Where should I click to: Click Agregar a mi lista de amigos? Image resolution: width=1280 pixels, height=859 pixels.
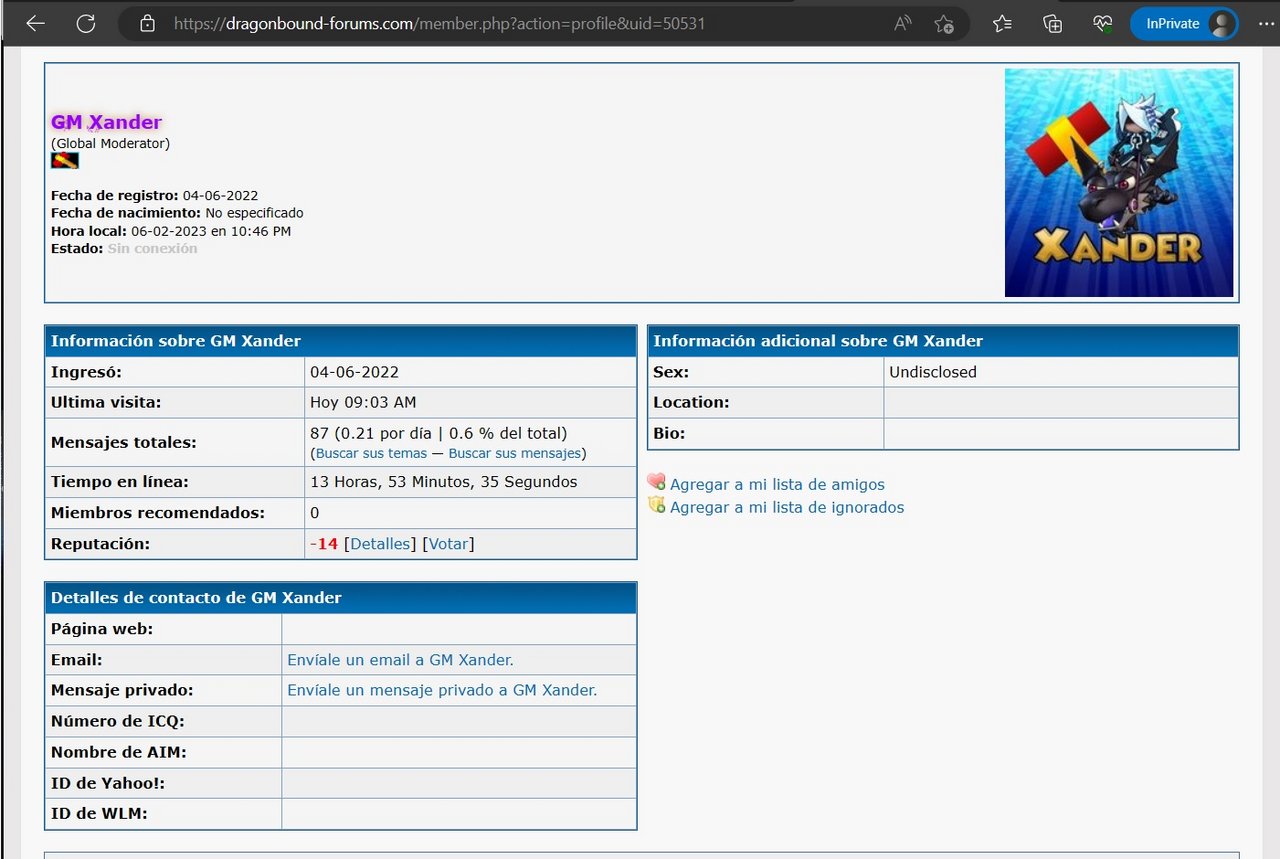point(777,484)
